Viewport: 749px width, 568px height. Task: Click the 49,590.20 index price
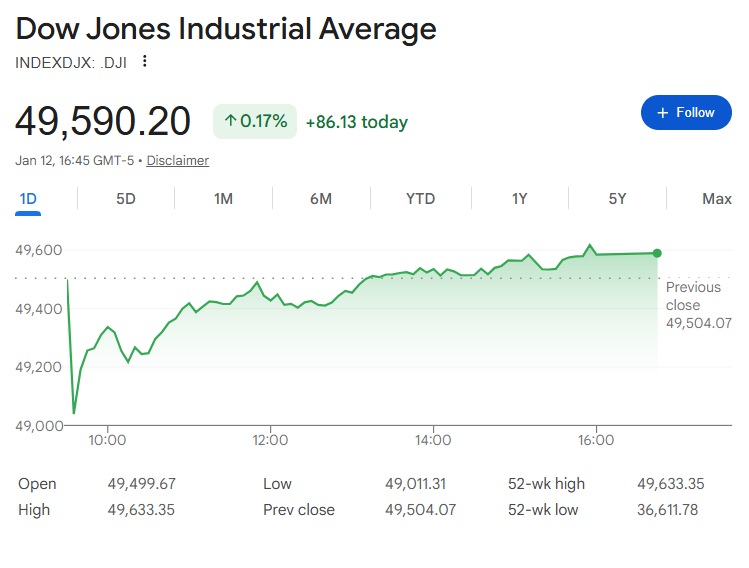103,122
